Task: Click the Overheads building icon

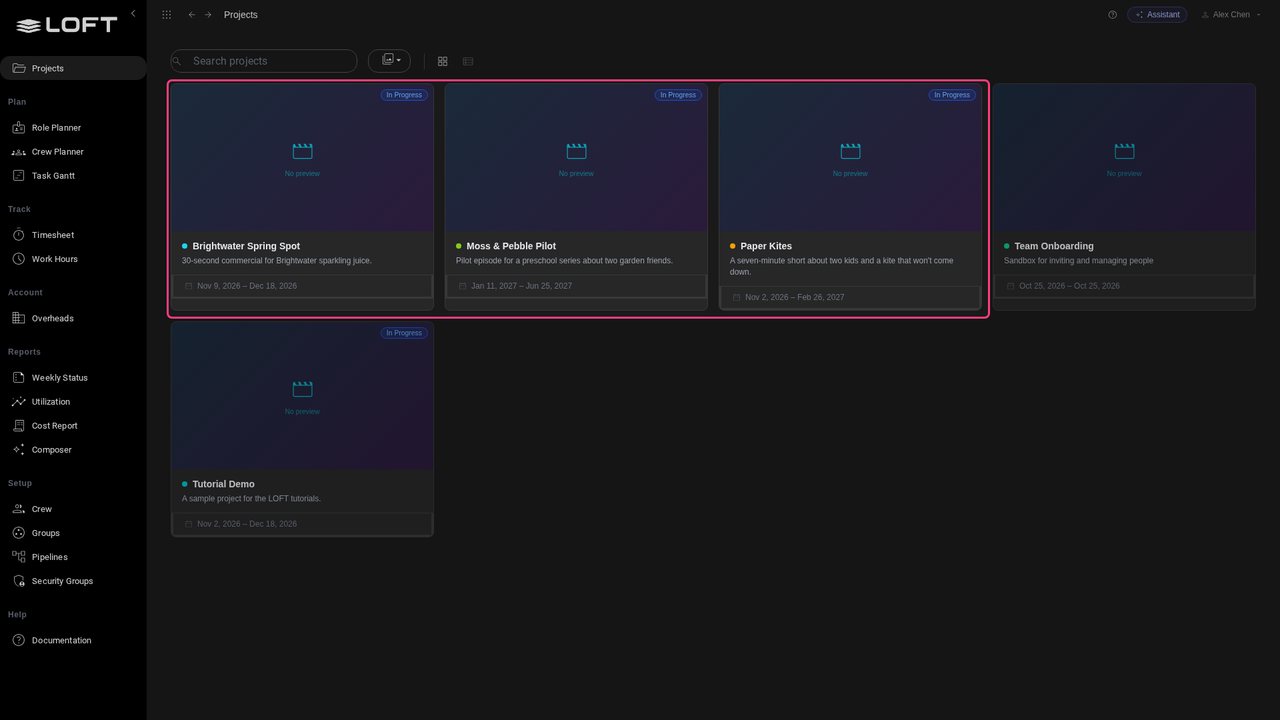Action: coord(18,318)
